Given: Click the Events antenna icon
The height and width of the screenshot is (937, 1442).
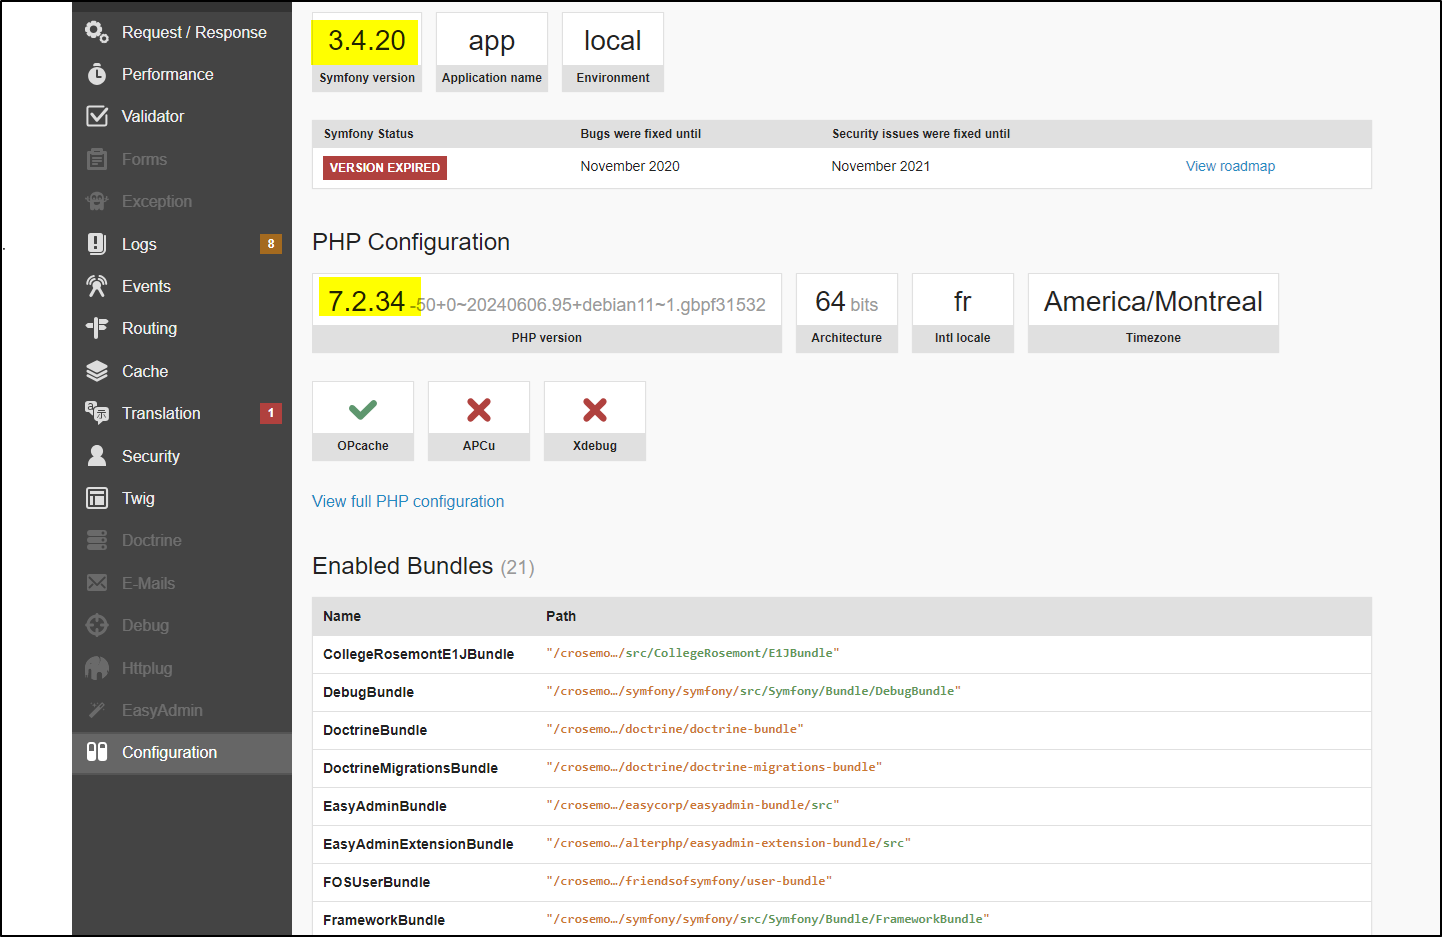Looking at the screenshot, I should pos(97,286).
